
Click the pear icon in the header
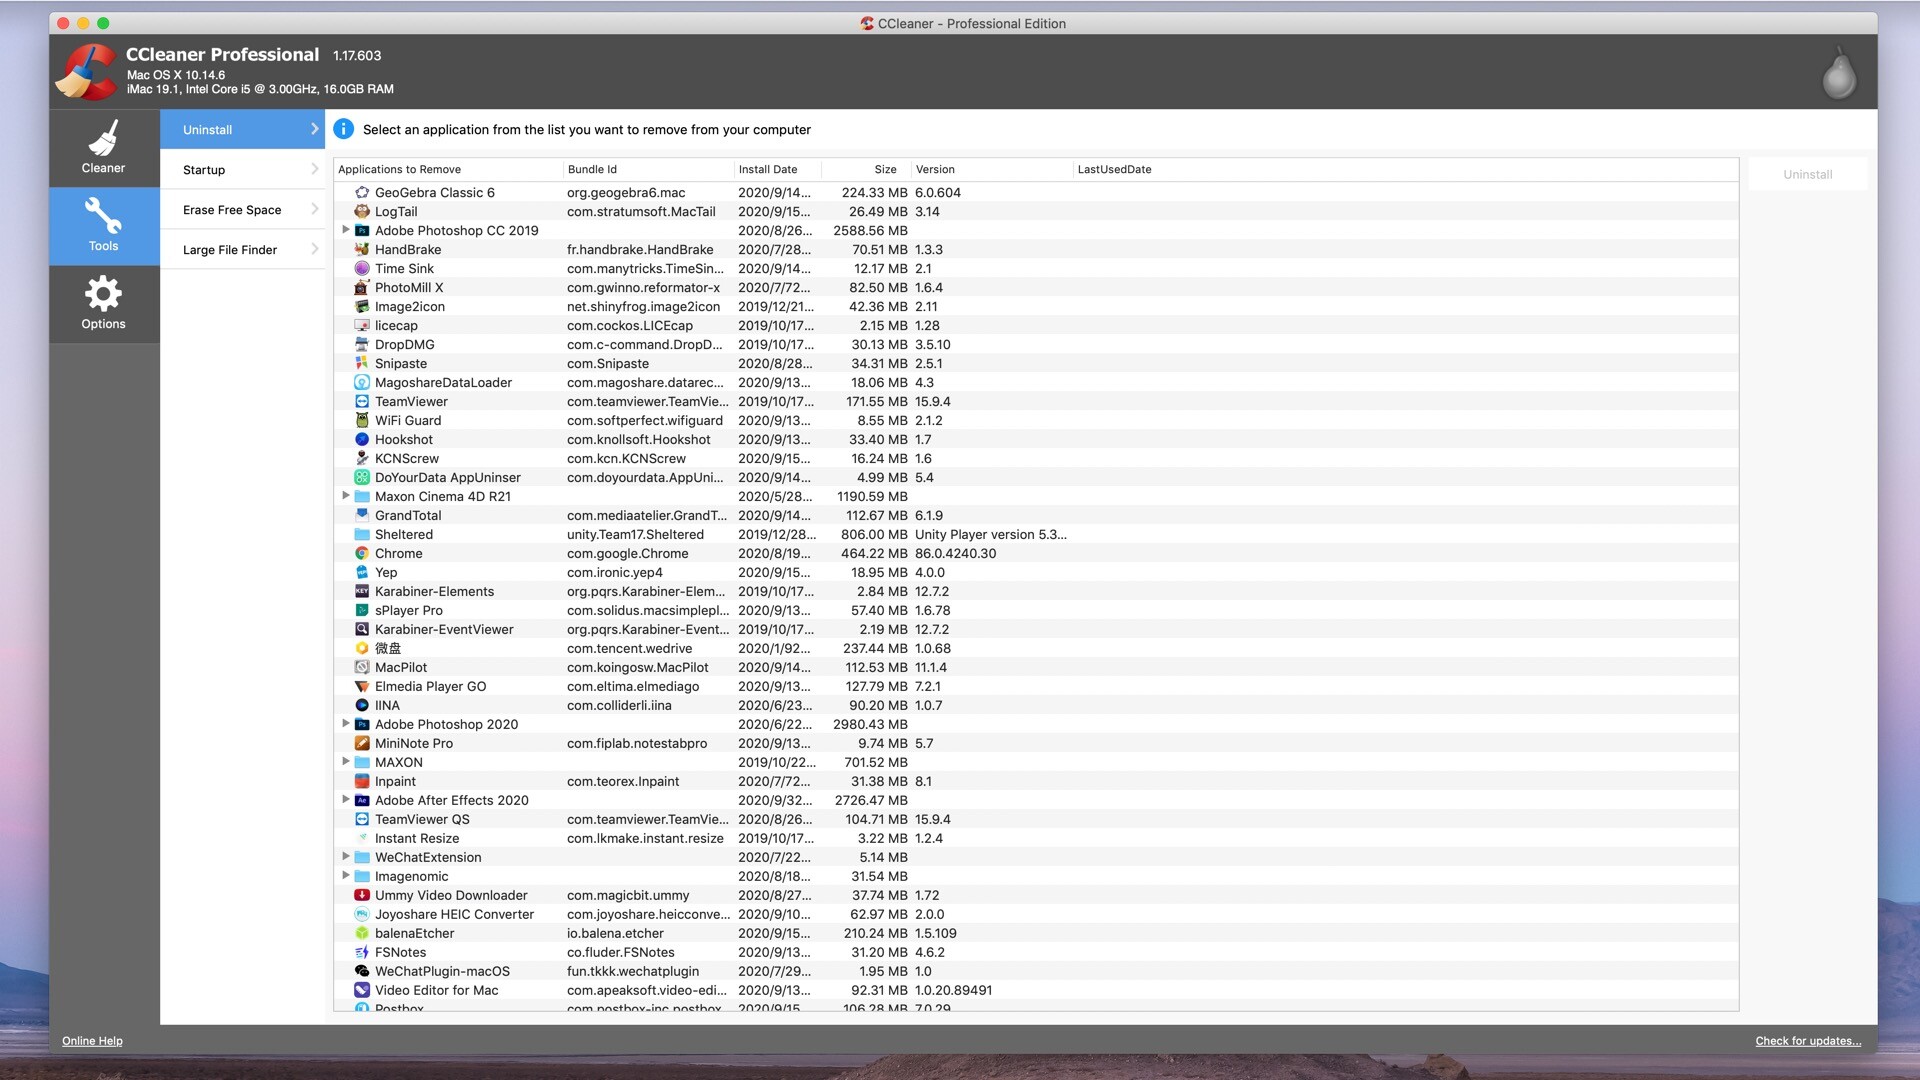[1838, 73]
